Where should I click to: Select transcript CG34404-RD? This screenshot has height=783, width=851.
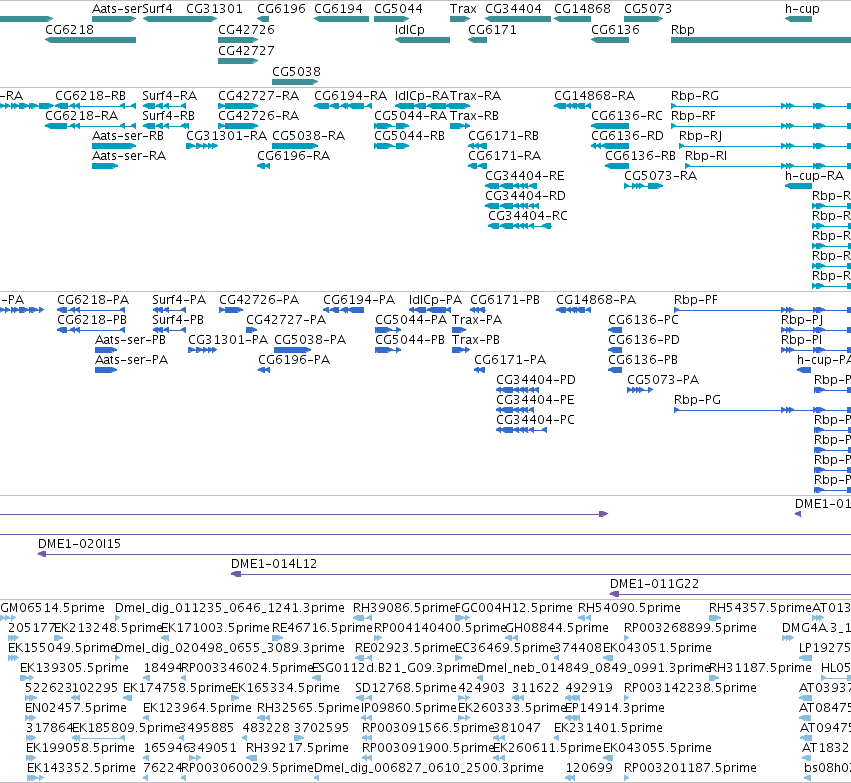pyautogui.click(x=512, y=206)
